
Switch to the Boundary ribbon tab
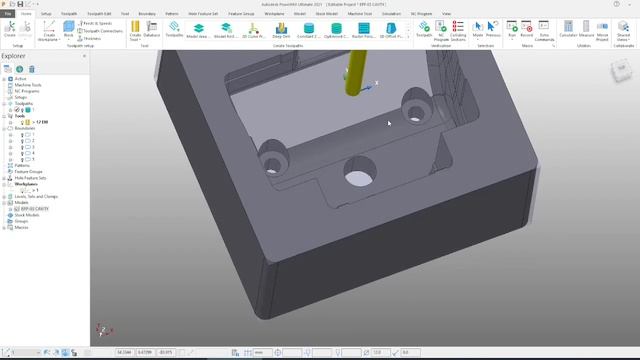147,13
